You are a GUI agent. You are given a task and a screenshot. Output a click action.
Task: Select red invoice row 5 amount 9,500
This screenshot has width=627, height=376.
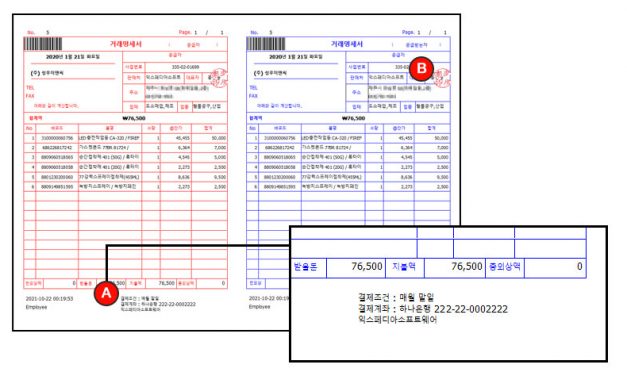click(x=220, y=177)
